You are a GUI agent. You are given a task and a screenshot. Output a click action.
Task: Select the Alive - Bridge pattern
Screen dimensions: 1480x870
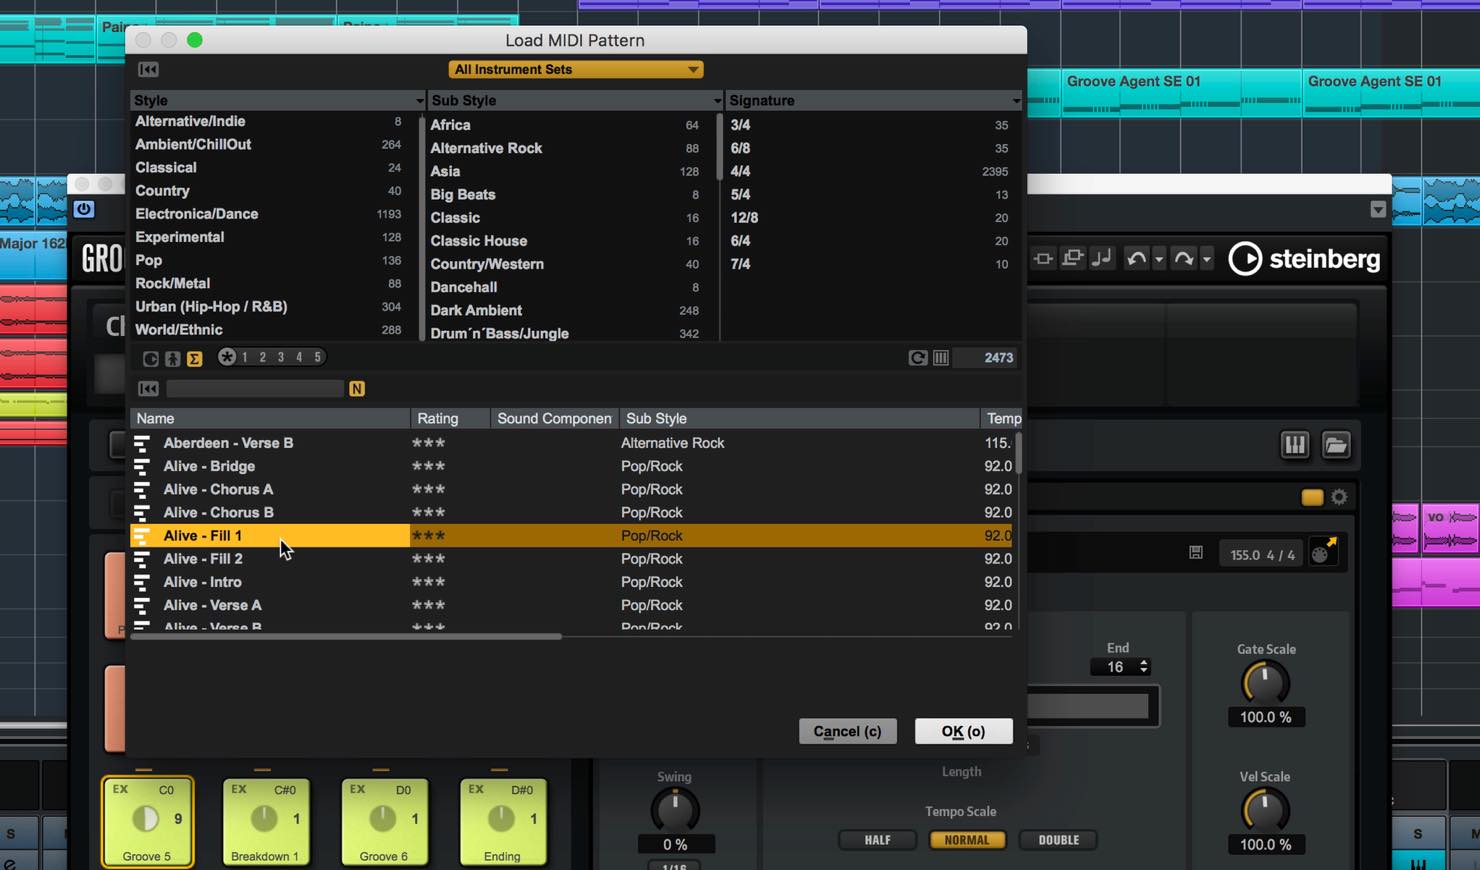[x=571, y=466]
